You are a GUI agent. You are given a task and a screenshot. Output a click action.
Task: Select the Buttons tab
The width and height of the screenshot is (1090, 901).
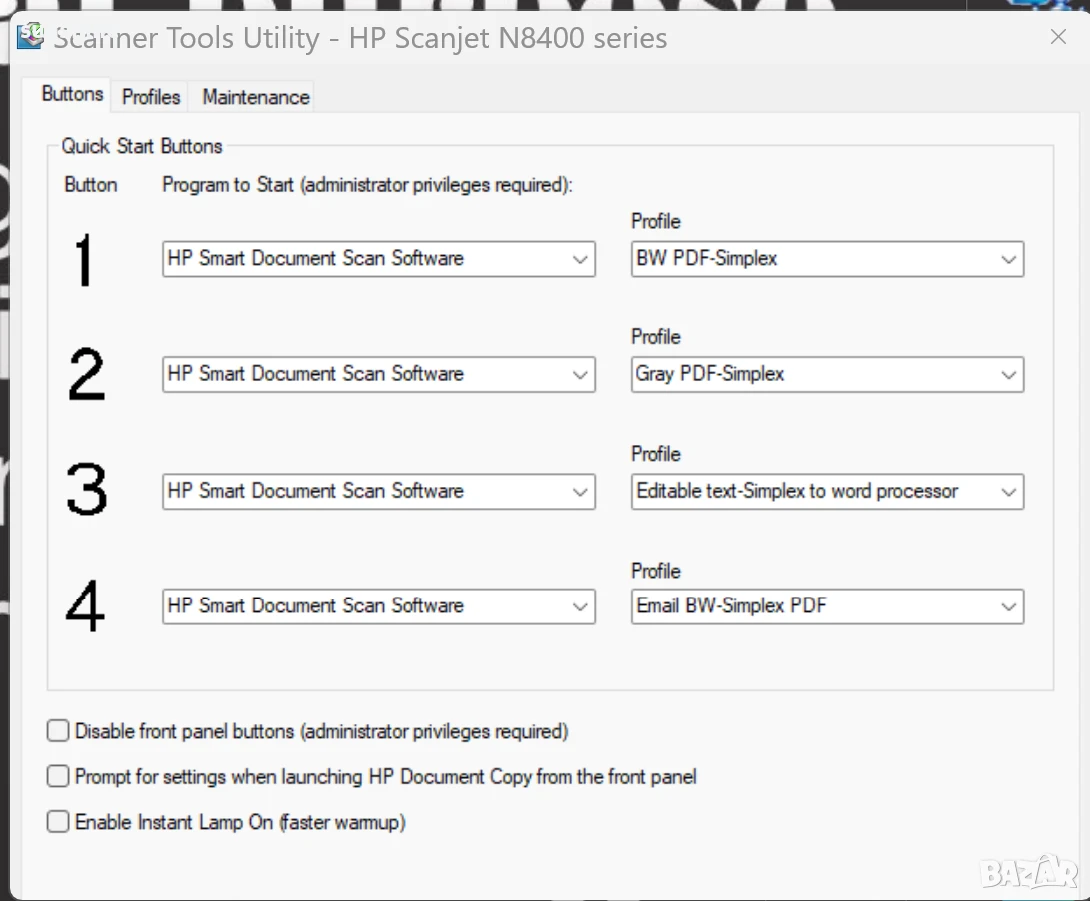[72, 94]
